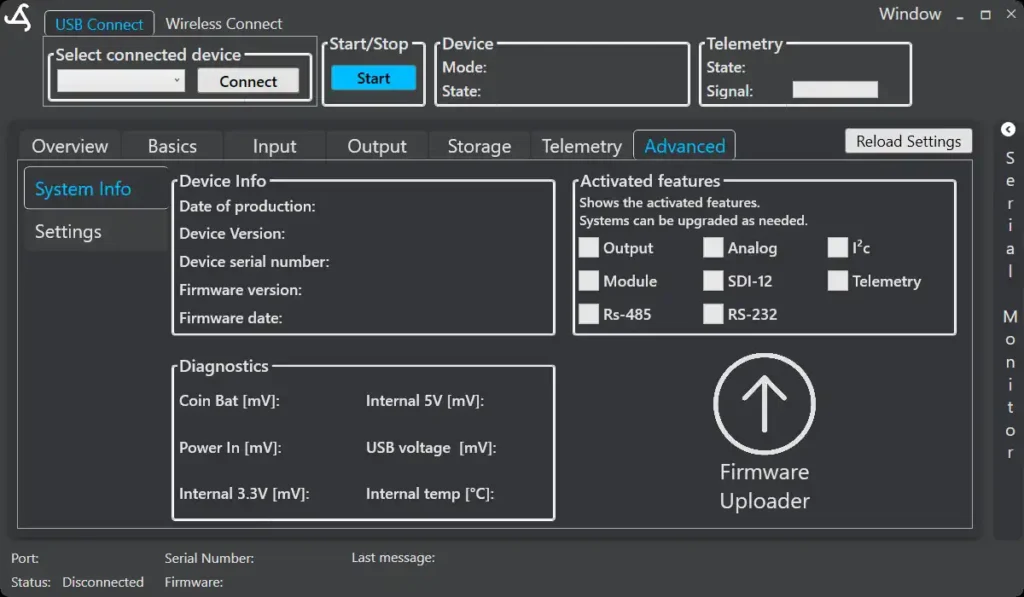Image resolution: width=1024 pixels, height=597 pixels.
Task: Open the Overview tab
Action: click(x=69, y=146)
